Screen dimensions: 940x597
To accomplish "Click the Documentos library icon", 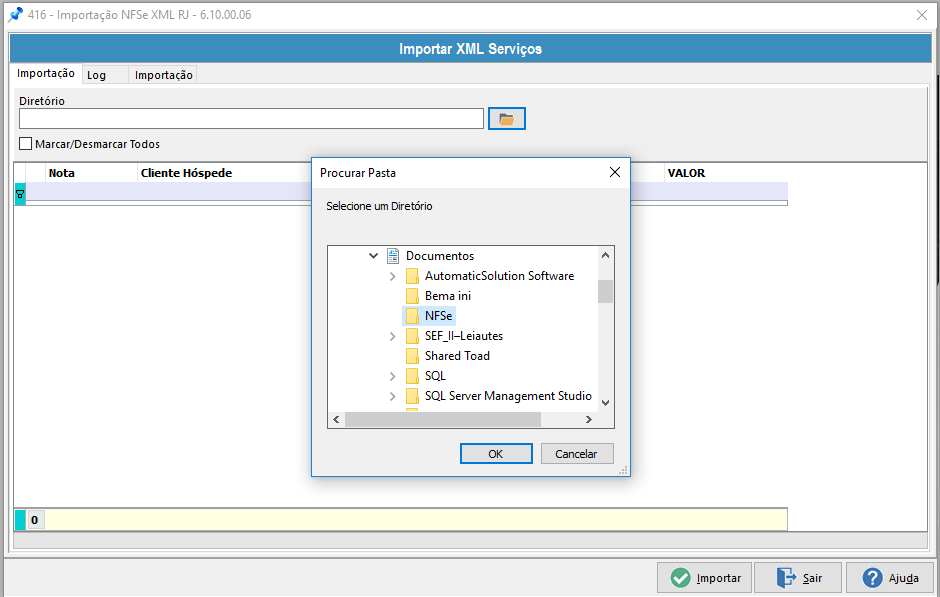I will click(393, 256).
